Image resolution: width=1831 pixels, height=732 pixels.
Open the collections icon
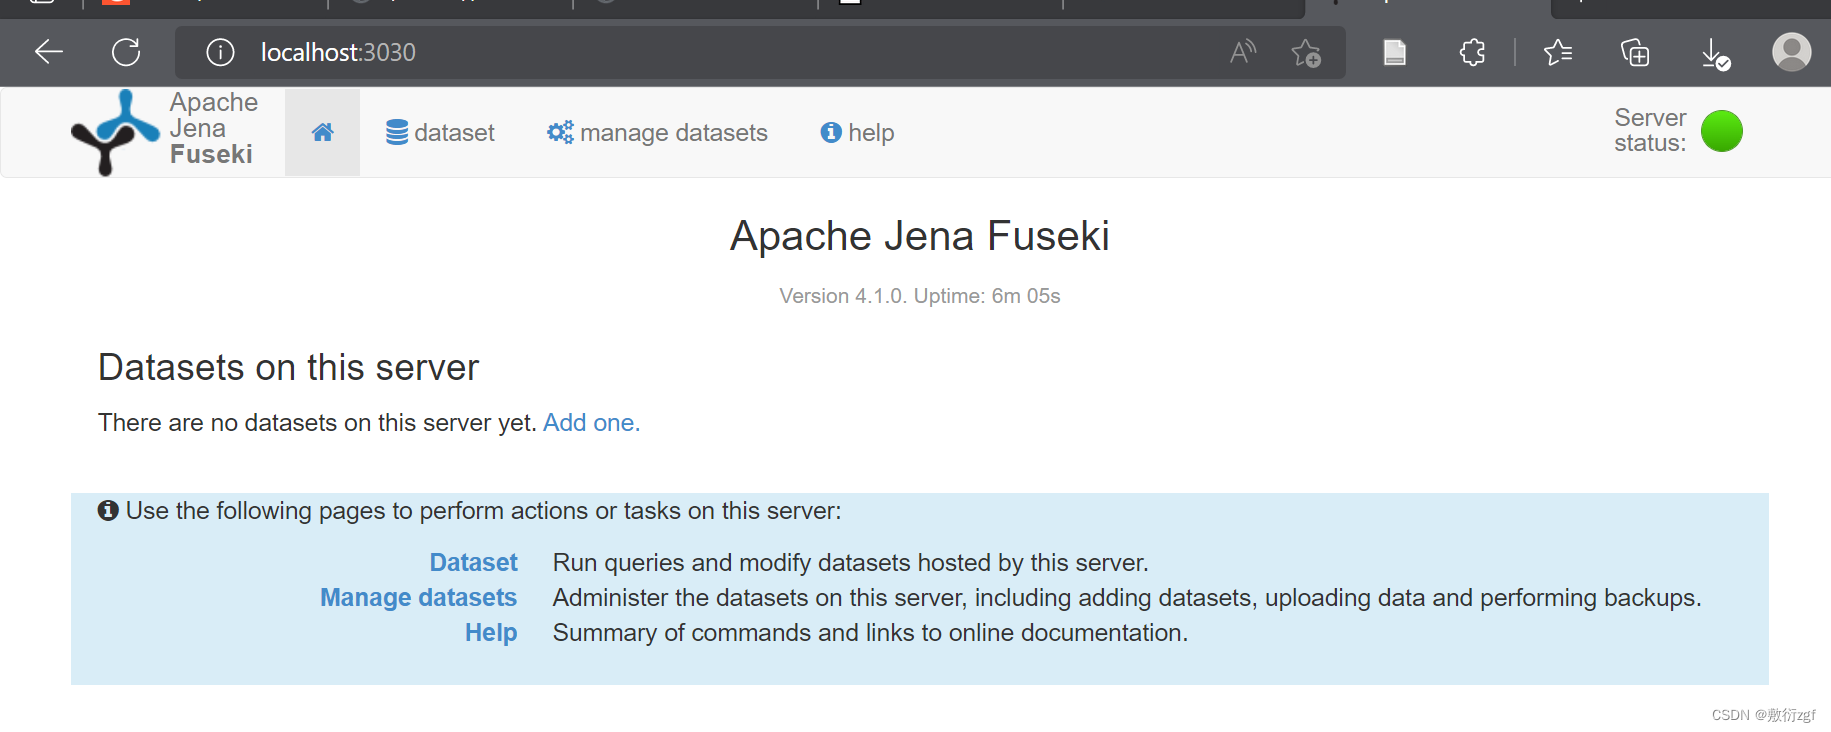1635,52
